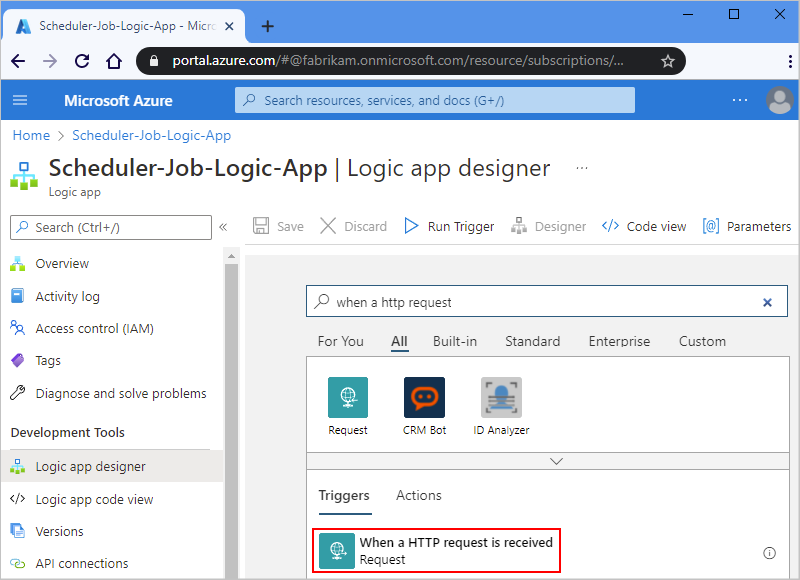Select the ID Analyzer connector icon
Screen dimensions: 800x580
(x=502, y=397)
